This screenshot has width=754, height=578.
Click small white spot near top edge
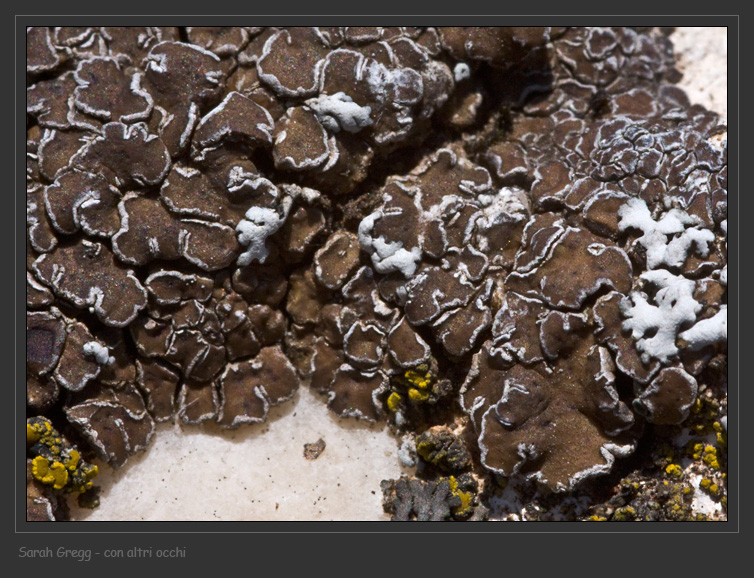(x=461, y=71)
